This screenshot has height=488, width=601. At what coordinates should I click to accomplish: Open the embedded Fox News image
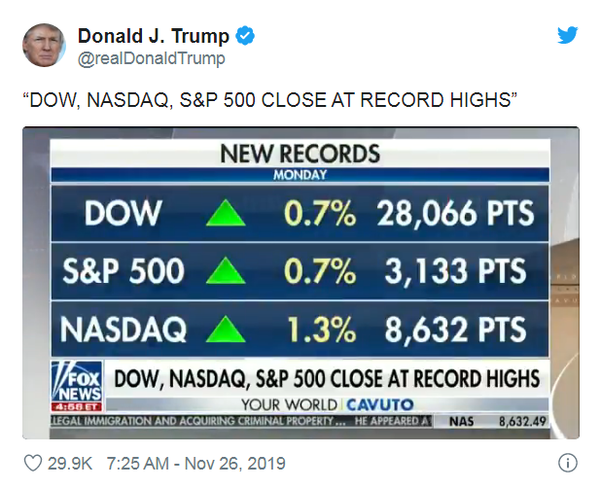[301, 283]
